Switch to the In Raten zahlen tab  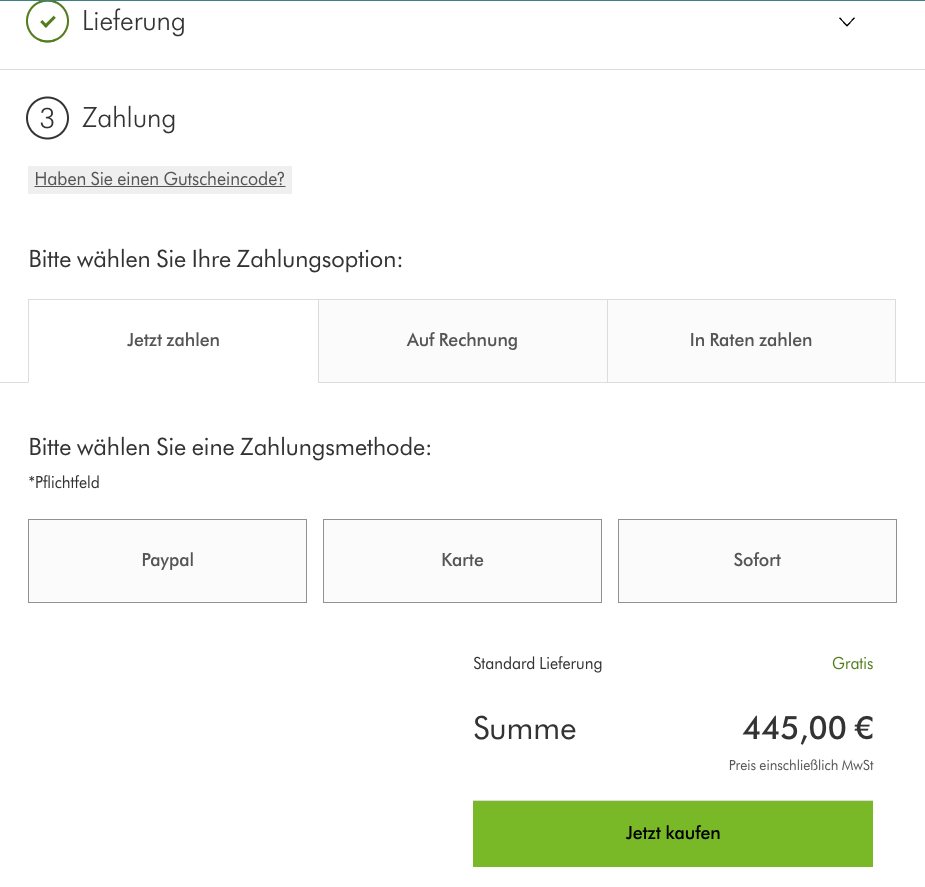pyautogui.click(x=750, y=340)
